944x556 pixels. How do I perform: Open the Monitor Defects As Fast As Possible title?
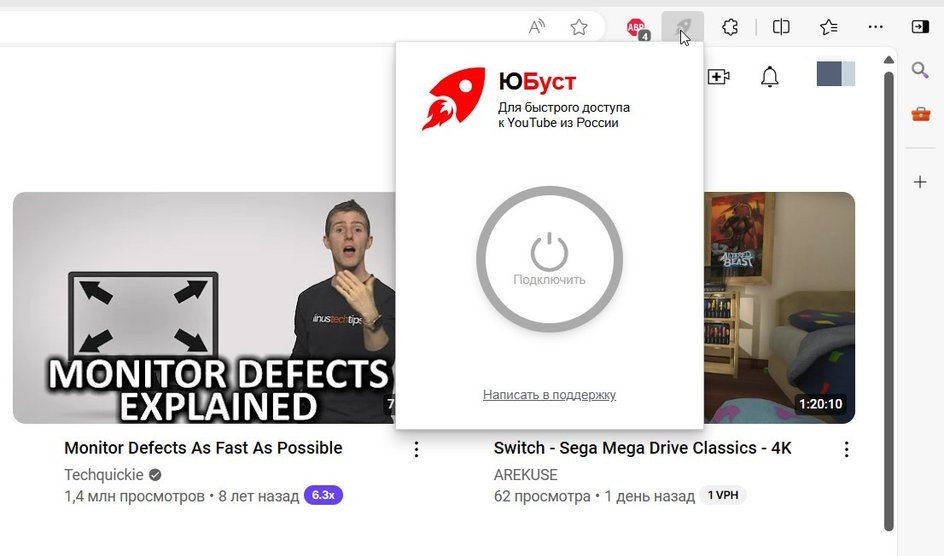(203, 448)
